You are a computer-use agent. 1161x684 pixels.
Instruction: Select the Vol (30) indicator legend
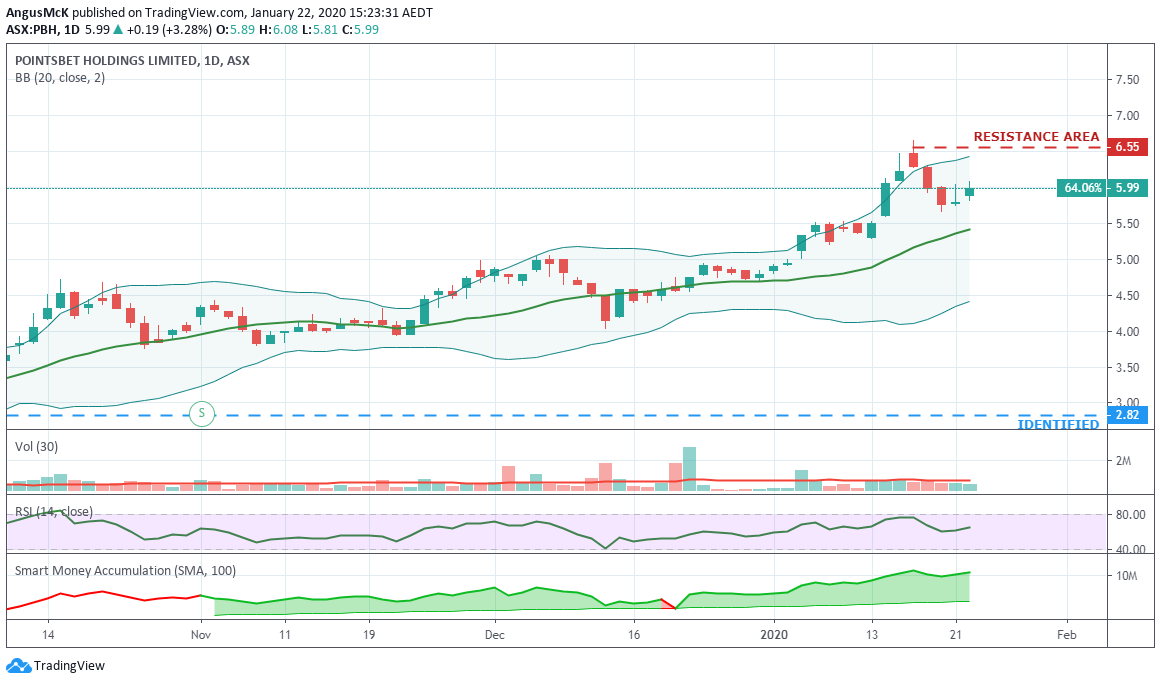click(x=36, y=446)
